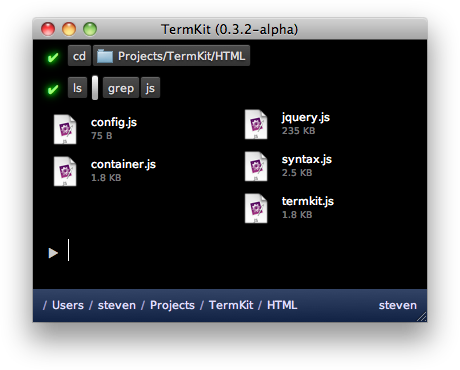Select the Projects/TermKit/HTML path token
The width and height of the screenshot is (460, 370).
[x=171, y=56]
